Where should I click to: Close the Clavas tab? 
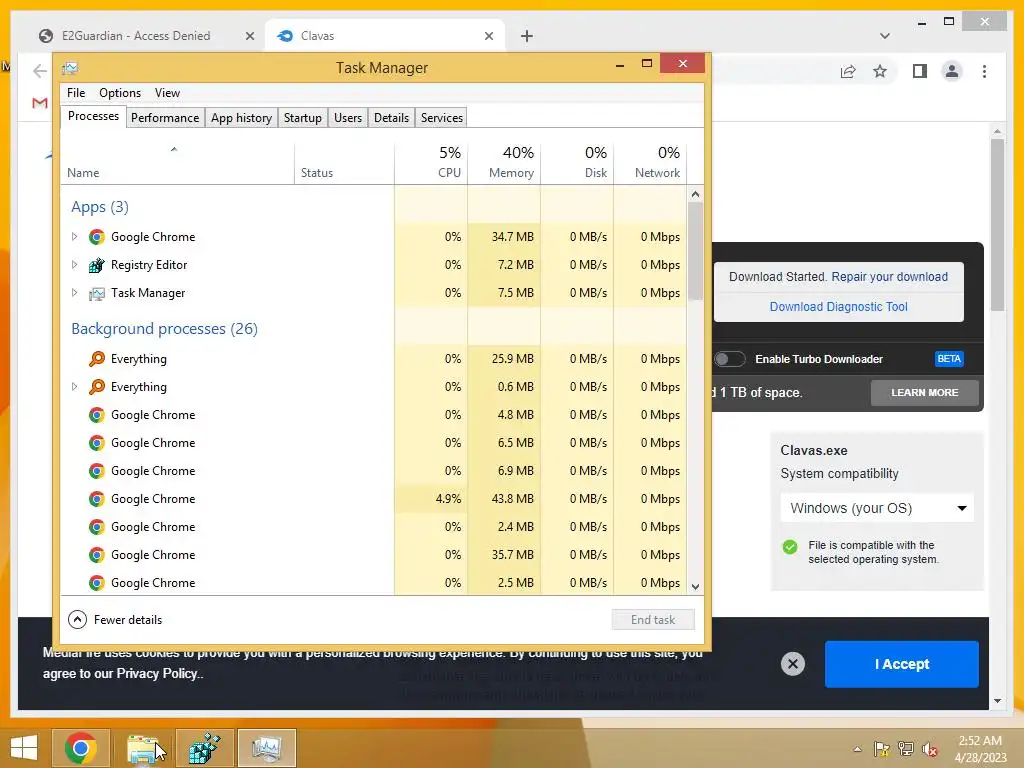[x=488, y=36]
